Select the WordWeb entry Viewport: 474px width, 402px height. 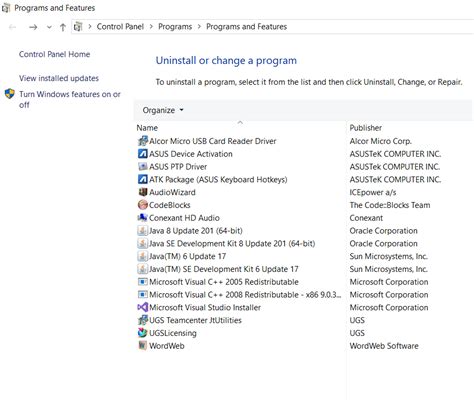tap(166, 345)
